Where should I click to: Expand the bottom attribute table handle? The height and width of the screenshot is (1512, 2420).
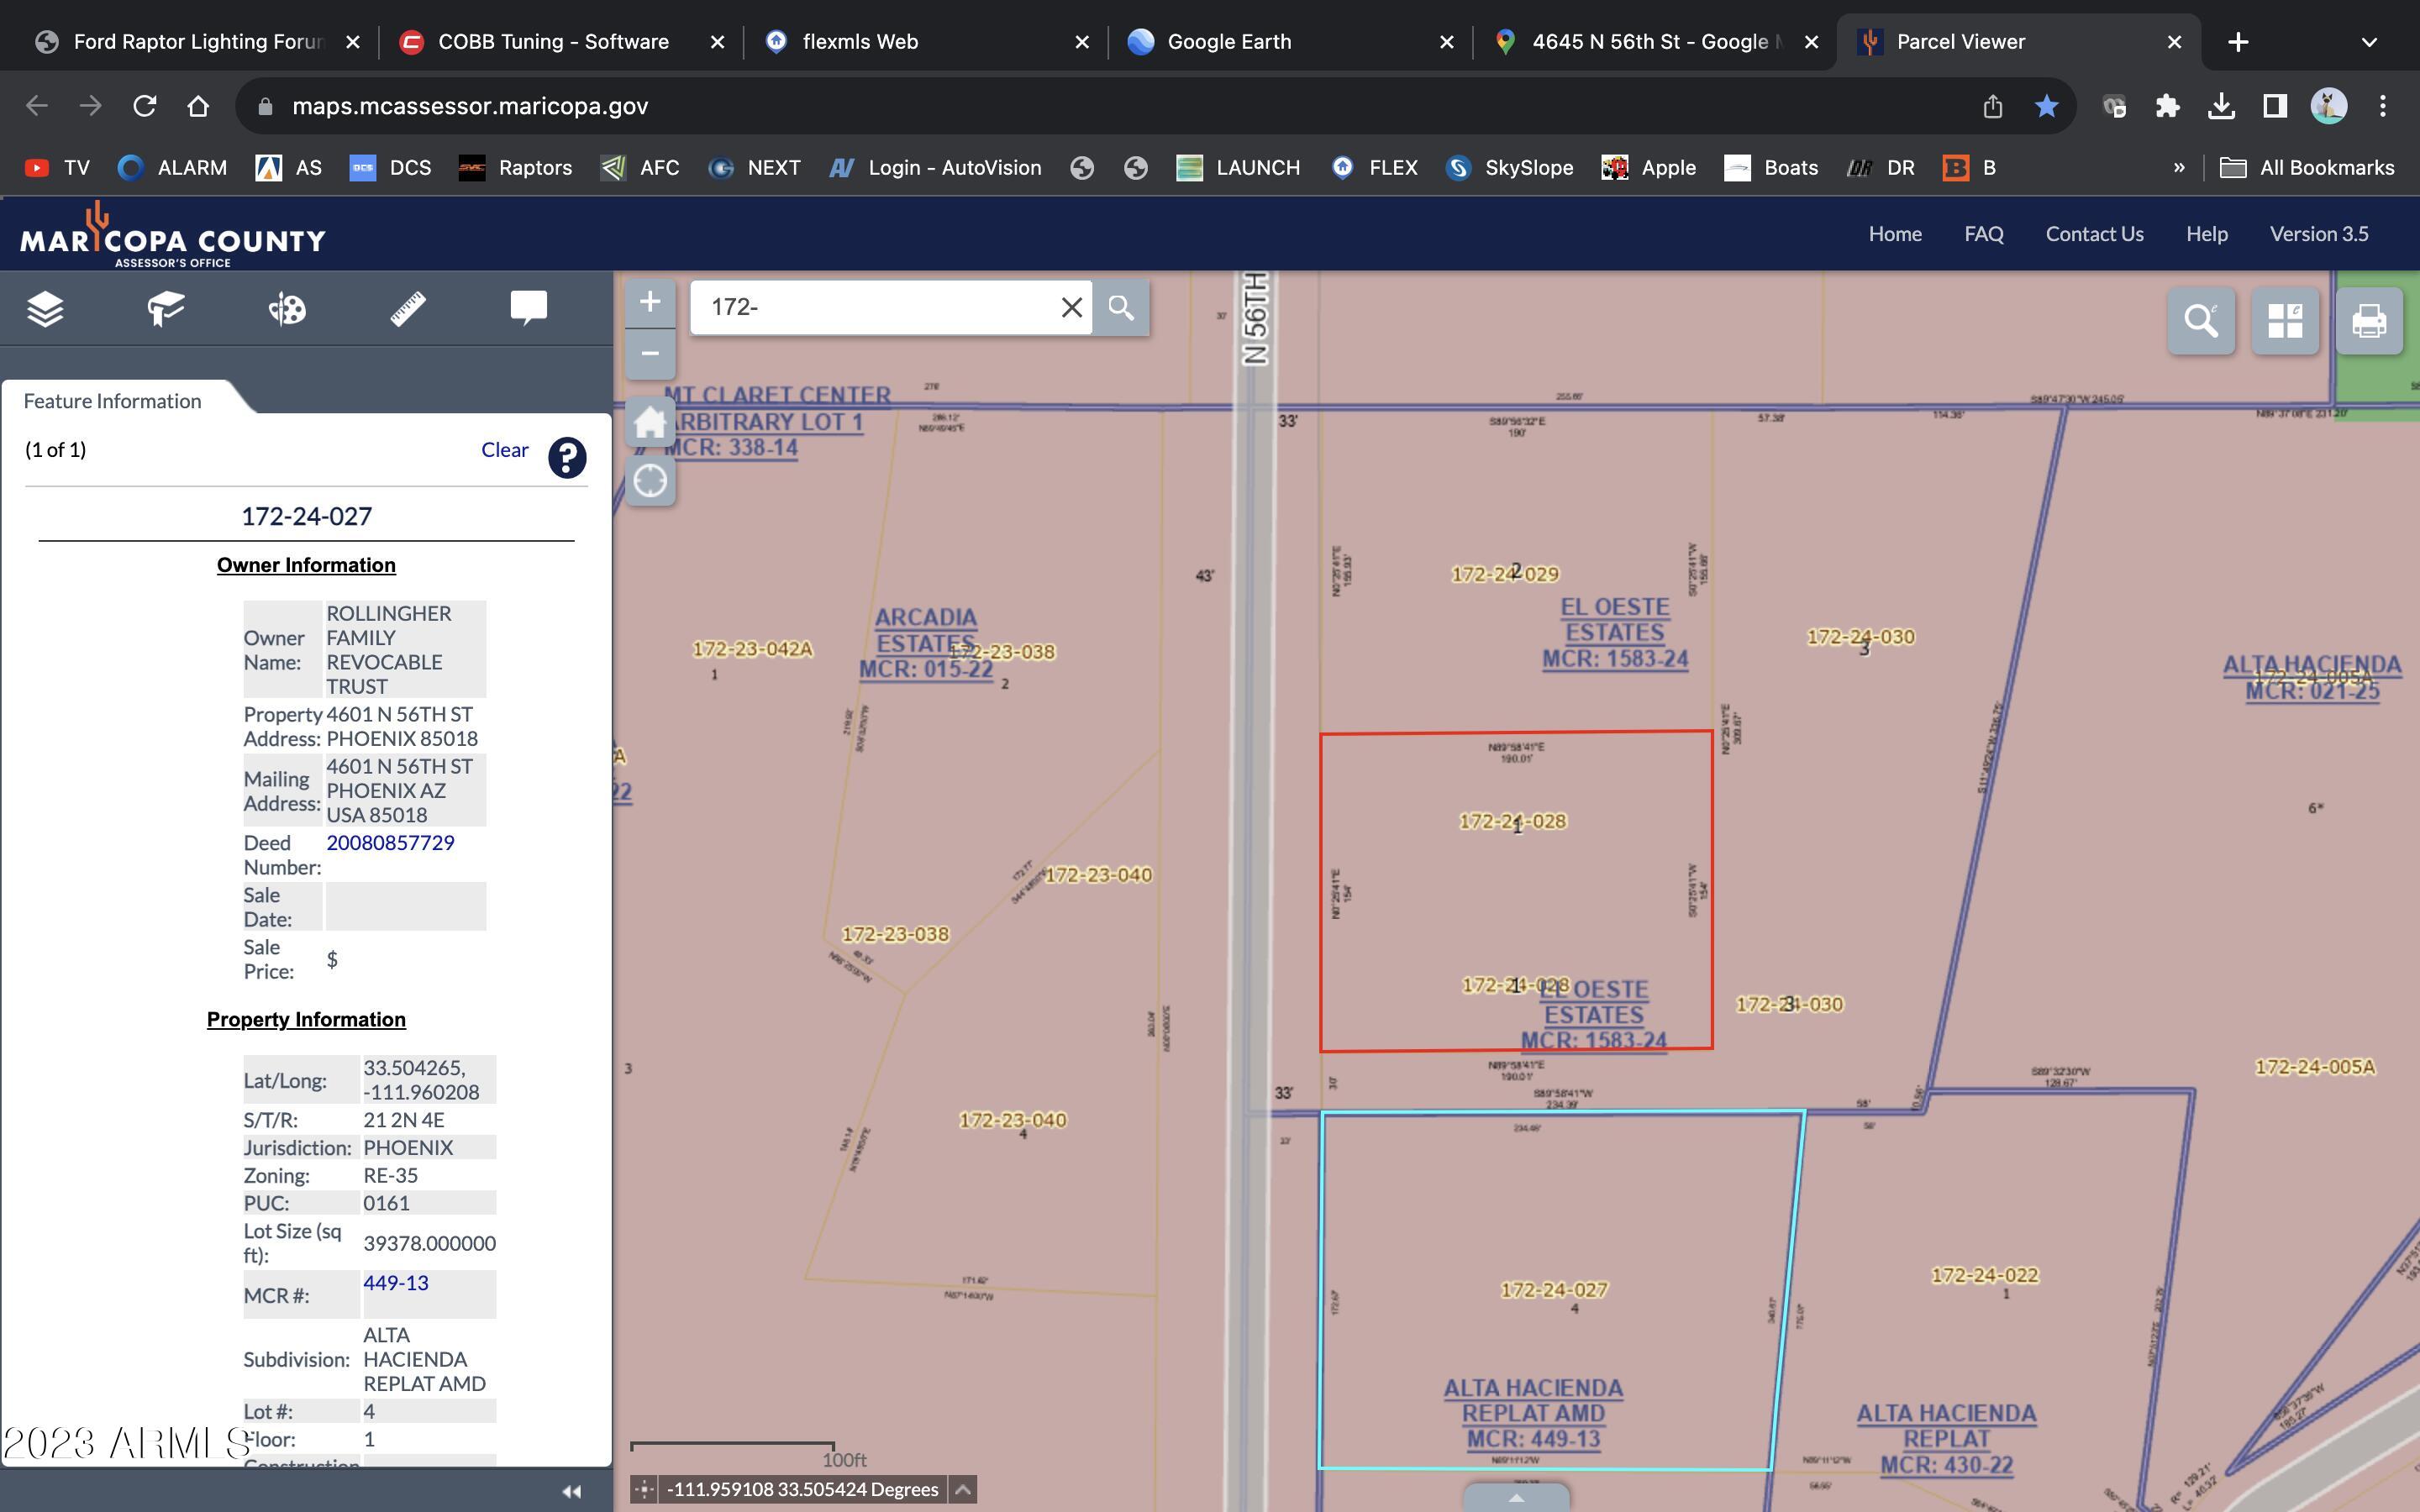pos(1516,1498)
